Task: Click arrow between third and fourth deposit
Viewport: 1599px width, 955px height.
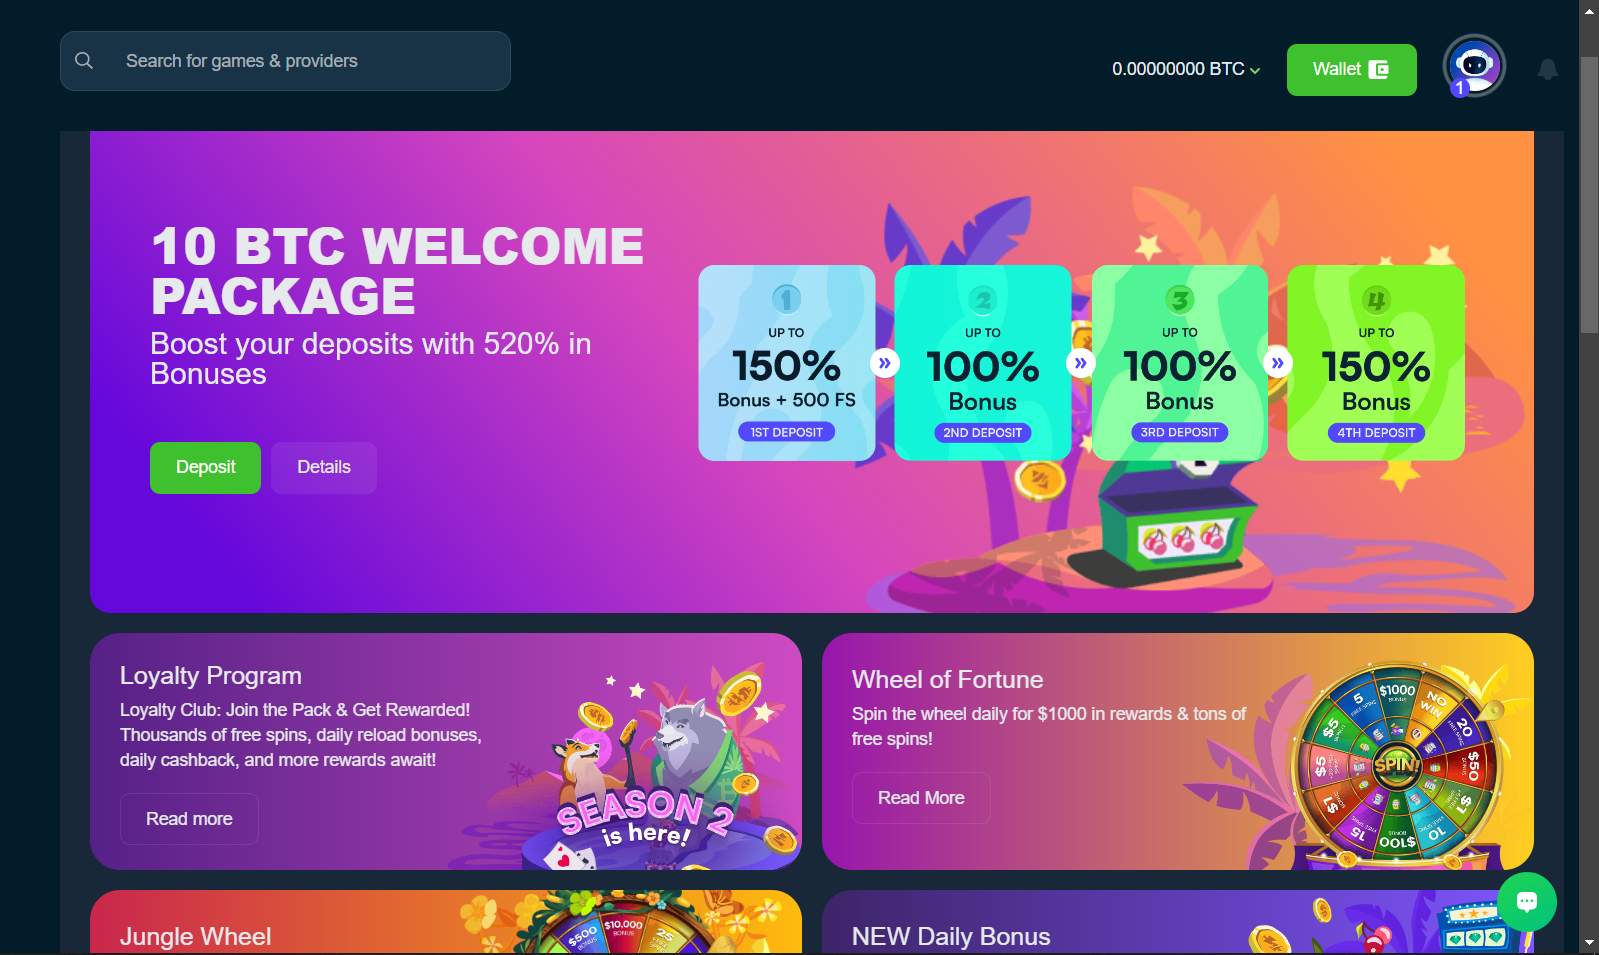Action: click(x=1278, y=363)
